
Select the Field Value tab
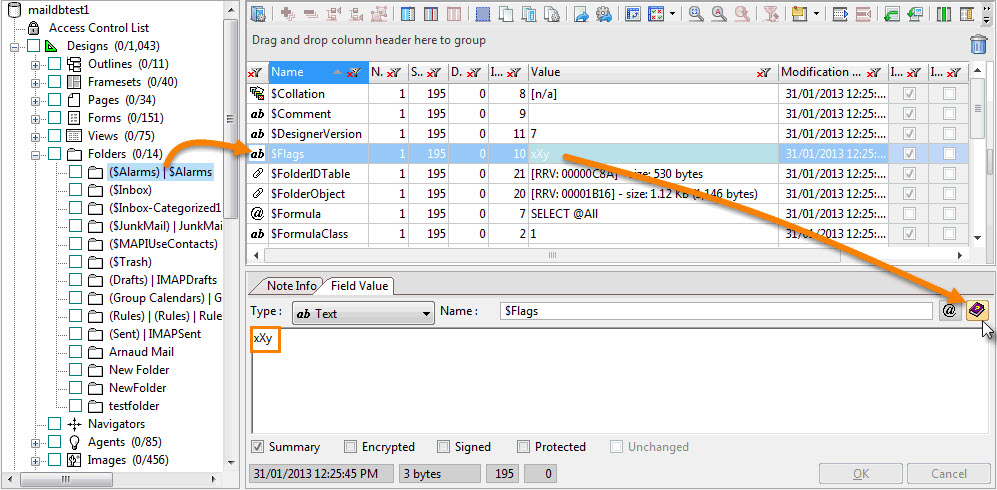click(354, 286)
